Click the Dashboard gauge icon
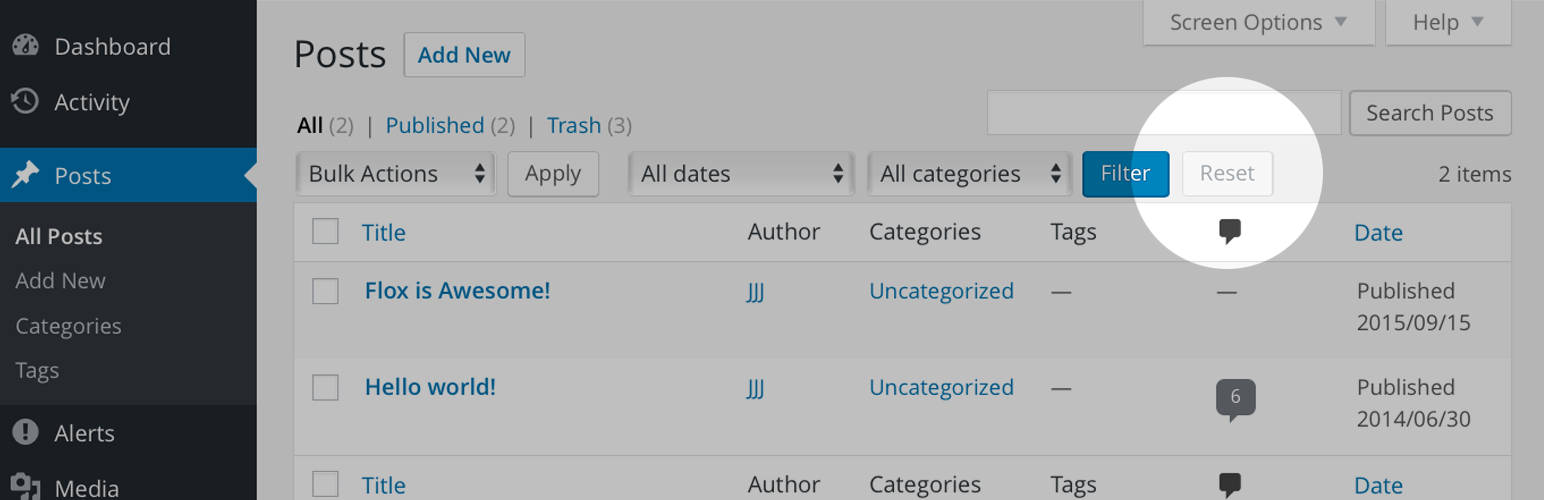Image resolution: width=1544 pixels, height=500 pixels. coord(25,46)
